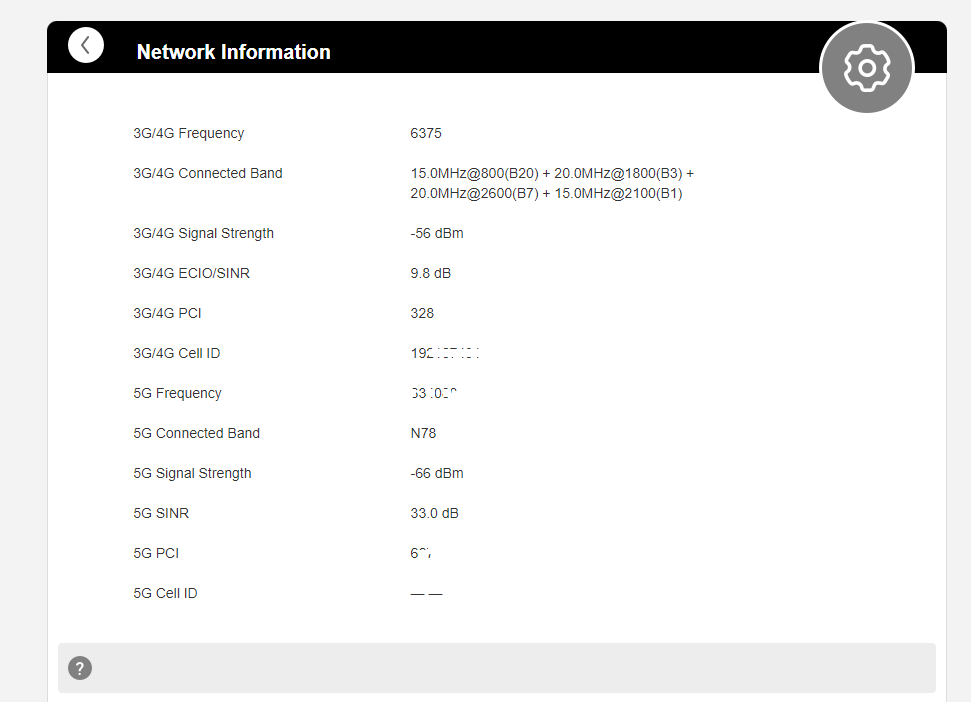Click the 3G/4G Signal Strength label
Screen dimensions: 971x702
tap(203, 233)
